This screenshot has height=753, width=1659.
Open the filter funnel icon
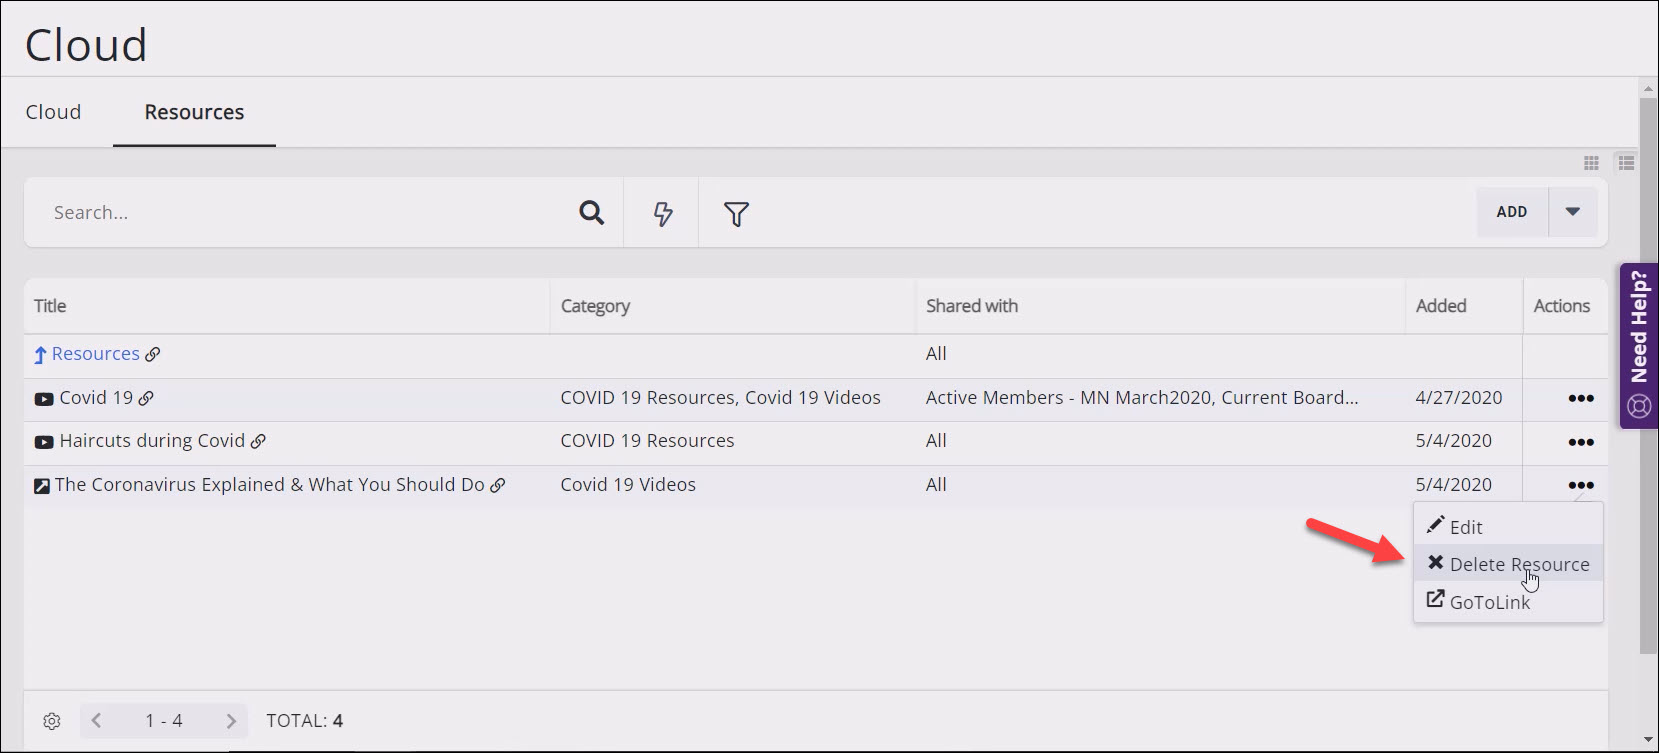736,213
